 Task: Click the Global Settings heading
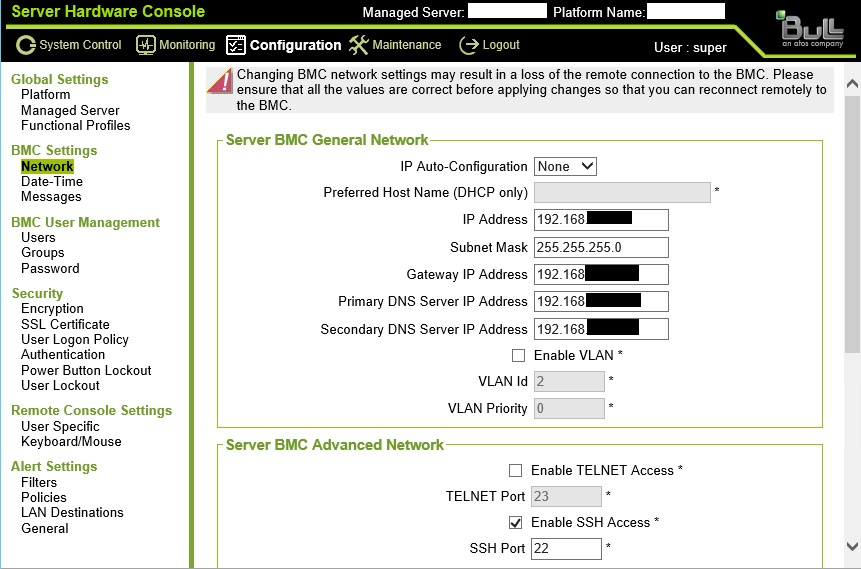point(60,80)
